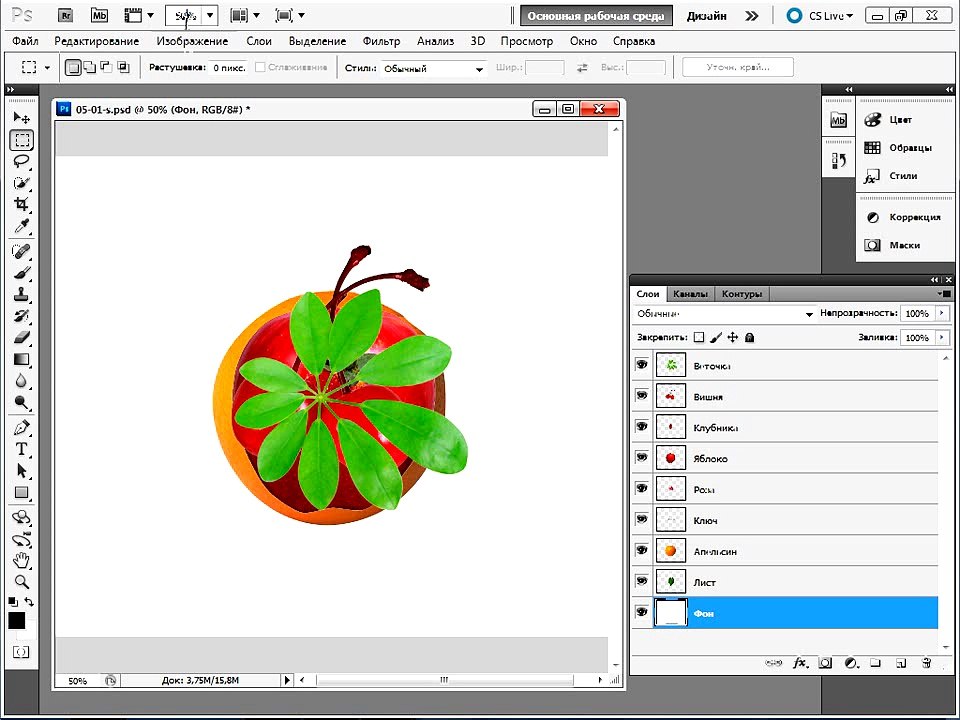Image resolution: width=960 pixels, height=720 pixels.
Task: Open the layer blend mode dropdown
Action: (724, 313)
